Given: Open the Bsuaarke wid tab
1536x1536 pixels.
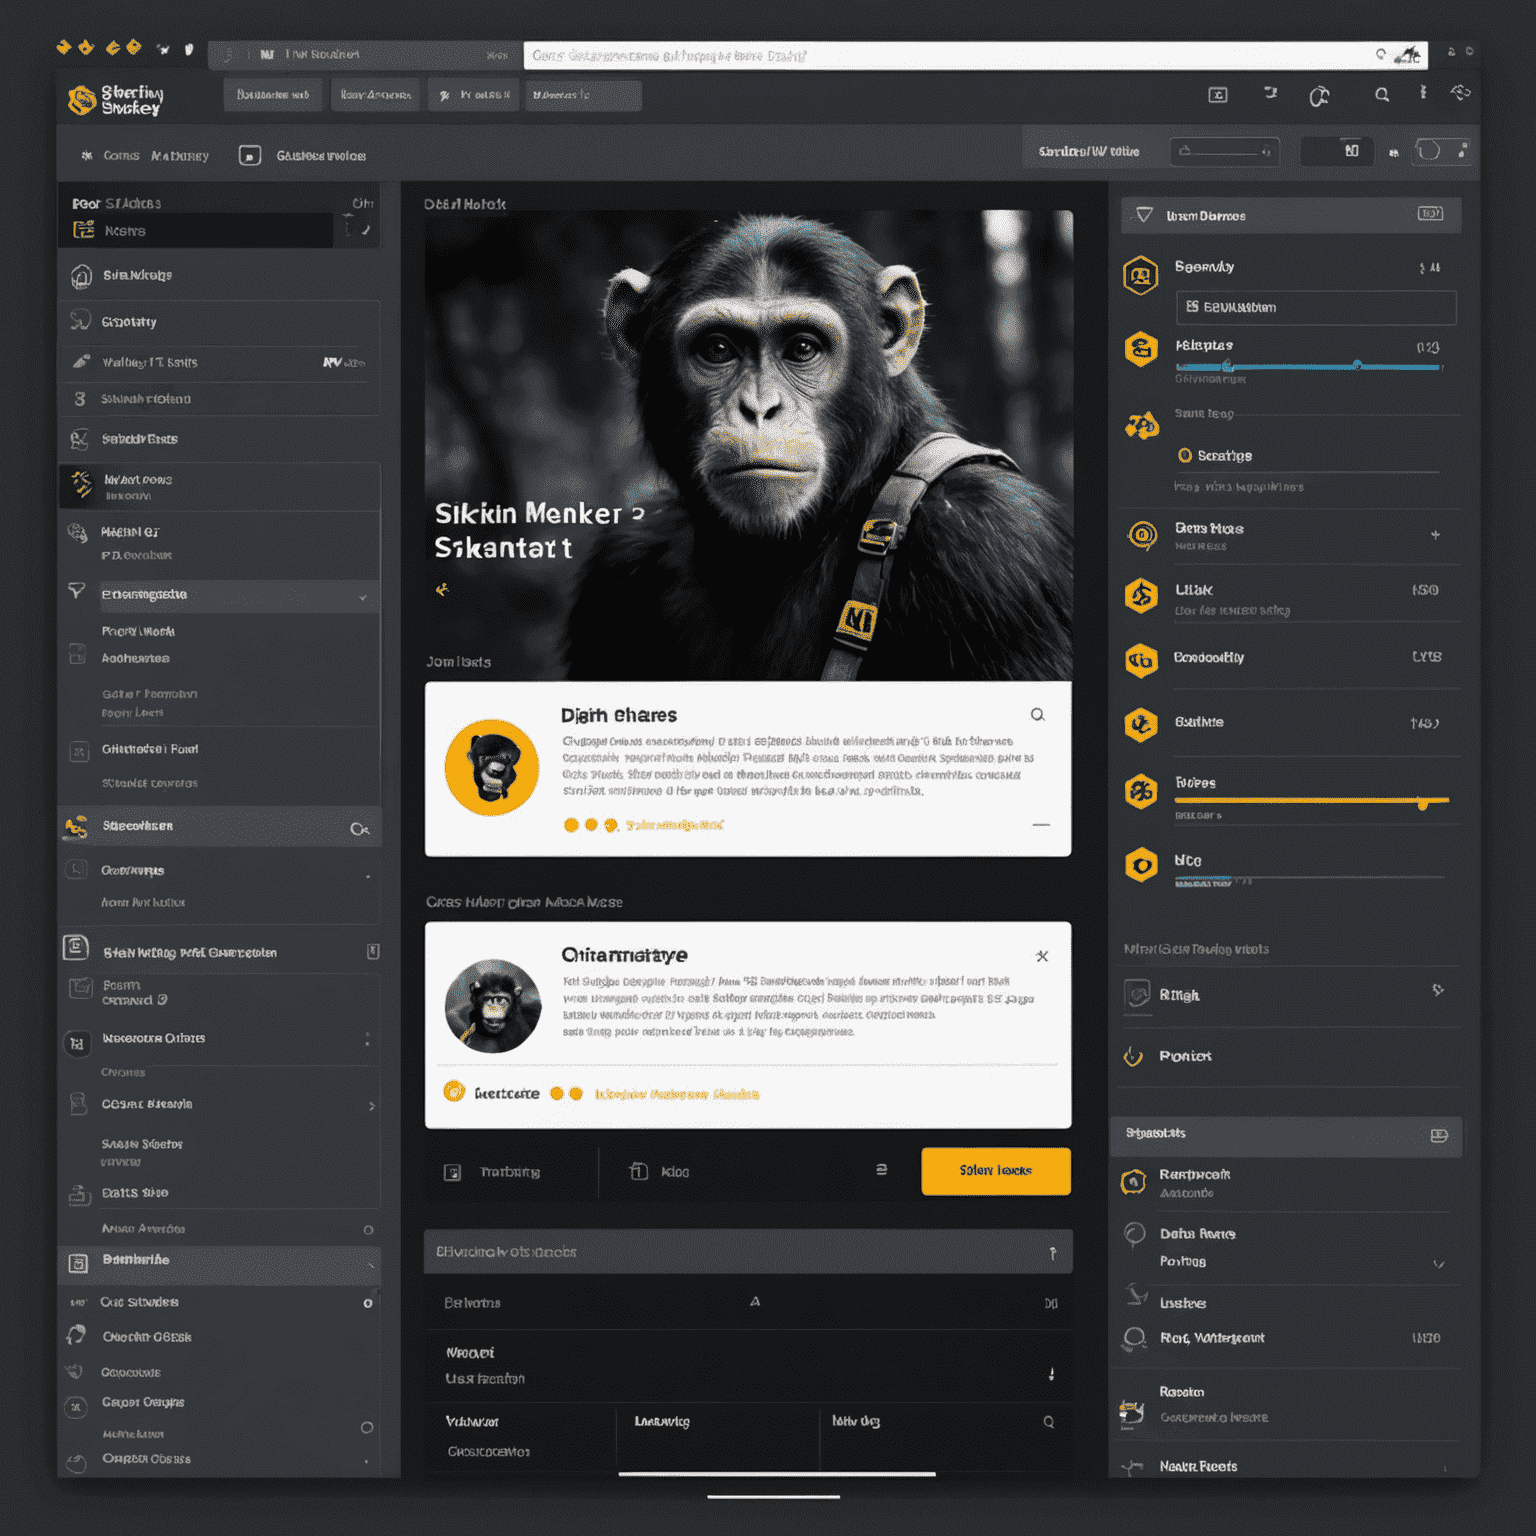Looking at the screenshot, I should (x=273, y=95).
